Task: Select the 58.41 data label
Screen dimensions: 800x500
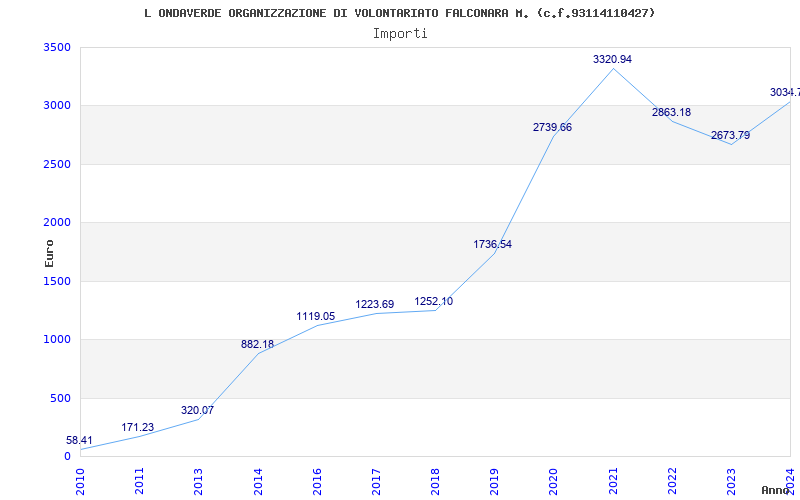Action: tap(79, 440)
